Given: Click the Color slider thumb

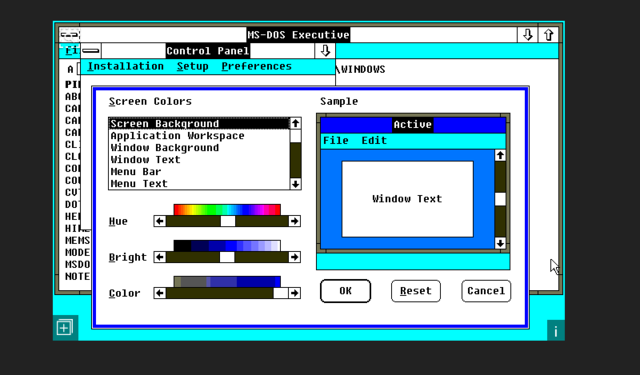Looking at the screenshot, I should (280, 293).
